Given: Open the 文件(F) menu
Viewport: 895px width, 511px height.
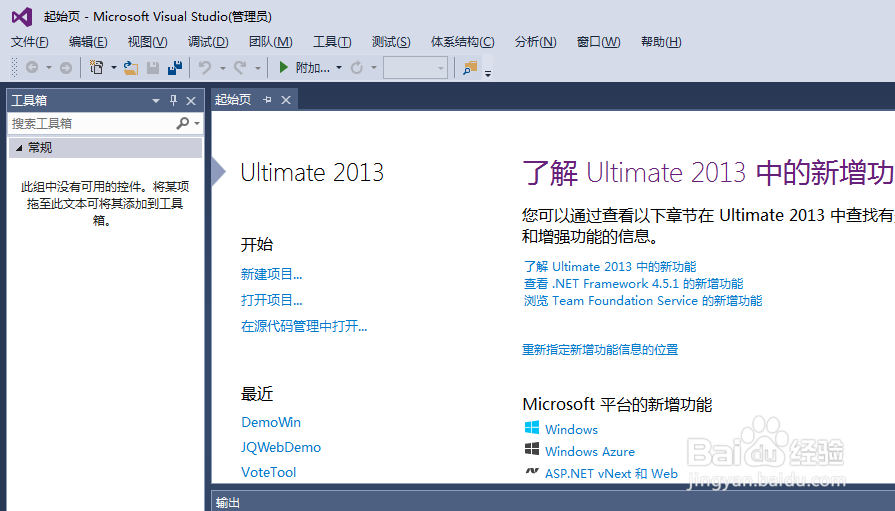Looking at the screenshot, I should click(x=30, y=42).
